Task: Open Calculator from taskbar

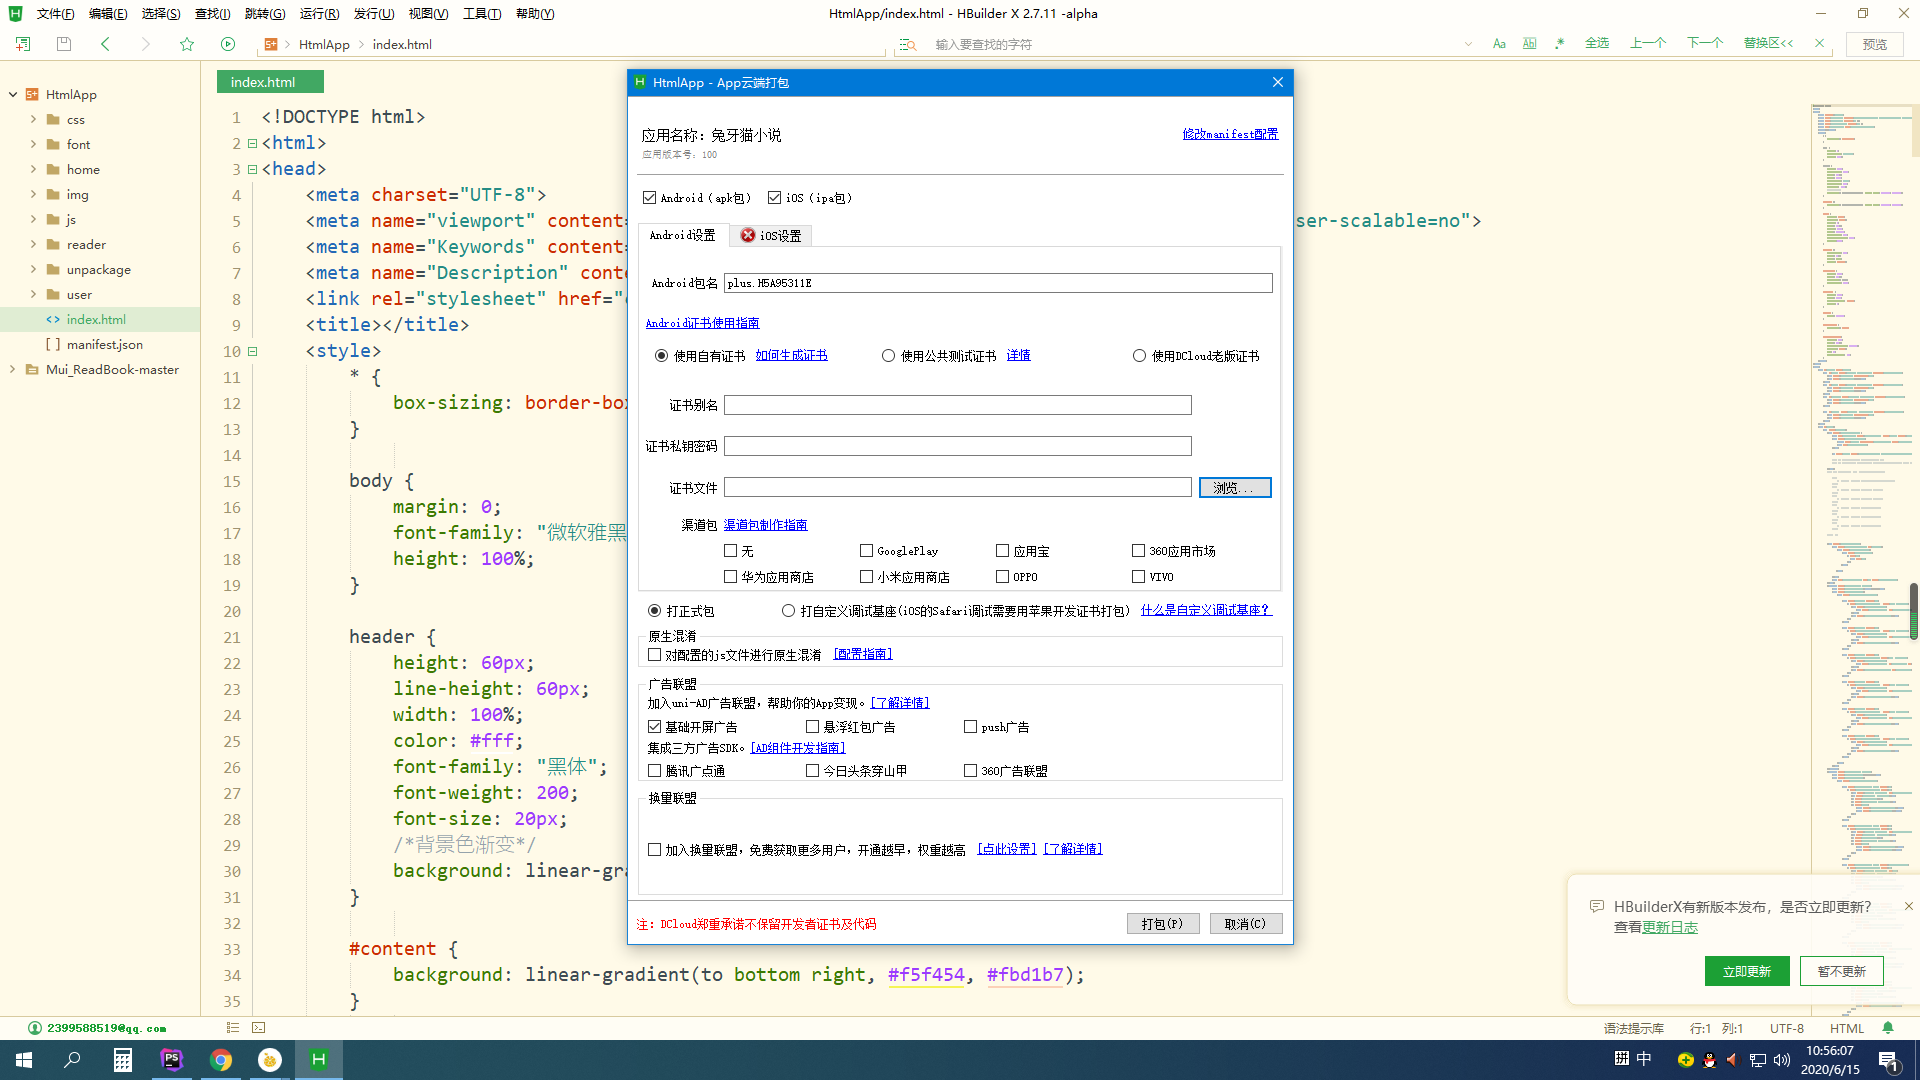Action: (x=122, y=1060)
